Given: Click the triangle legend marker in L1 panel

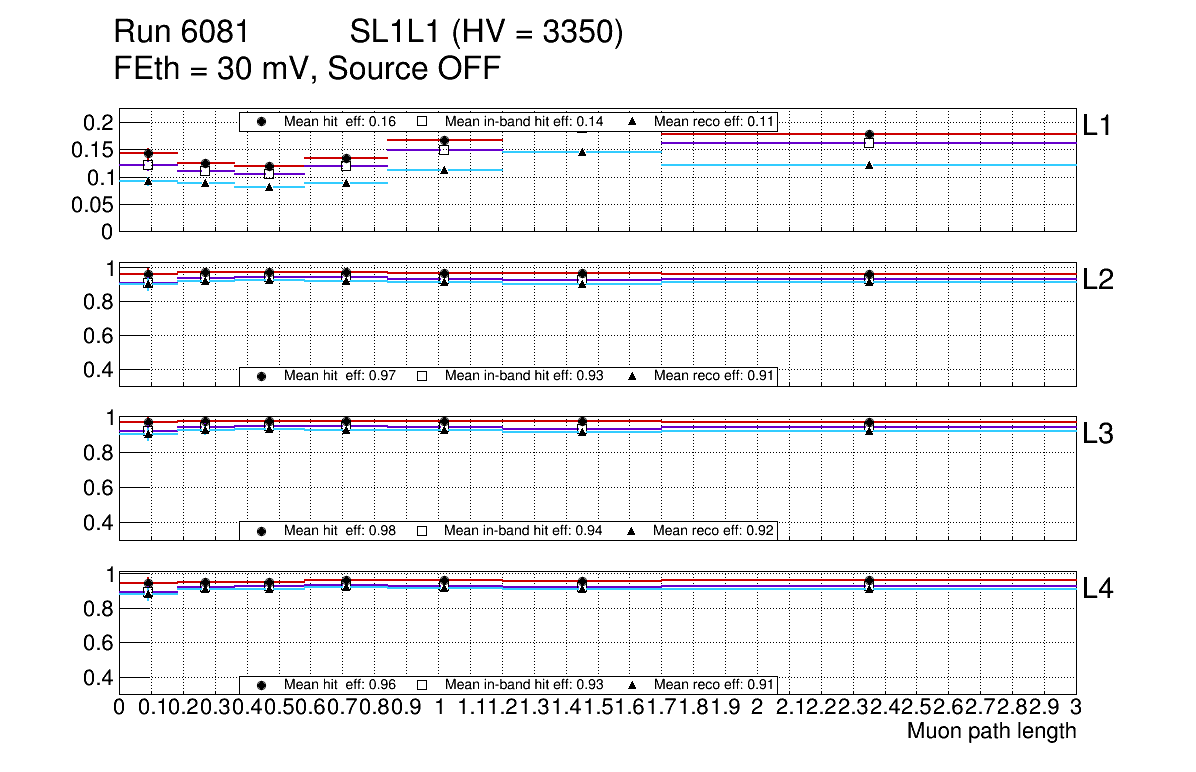Looking at the screenshot, I should click(632, 121).
